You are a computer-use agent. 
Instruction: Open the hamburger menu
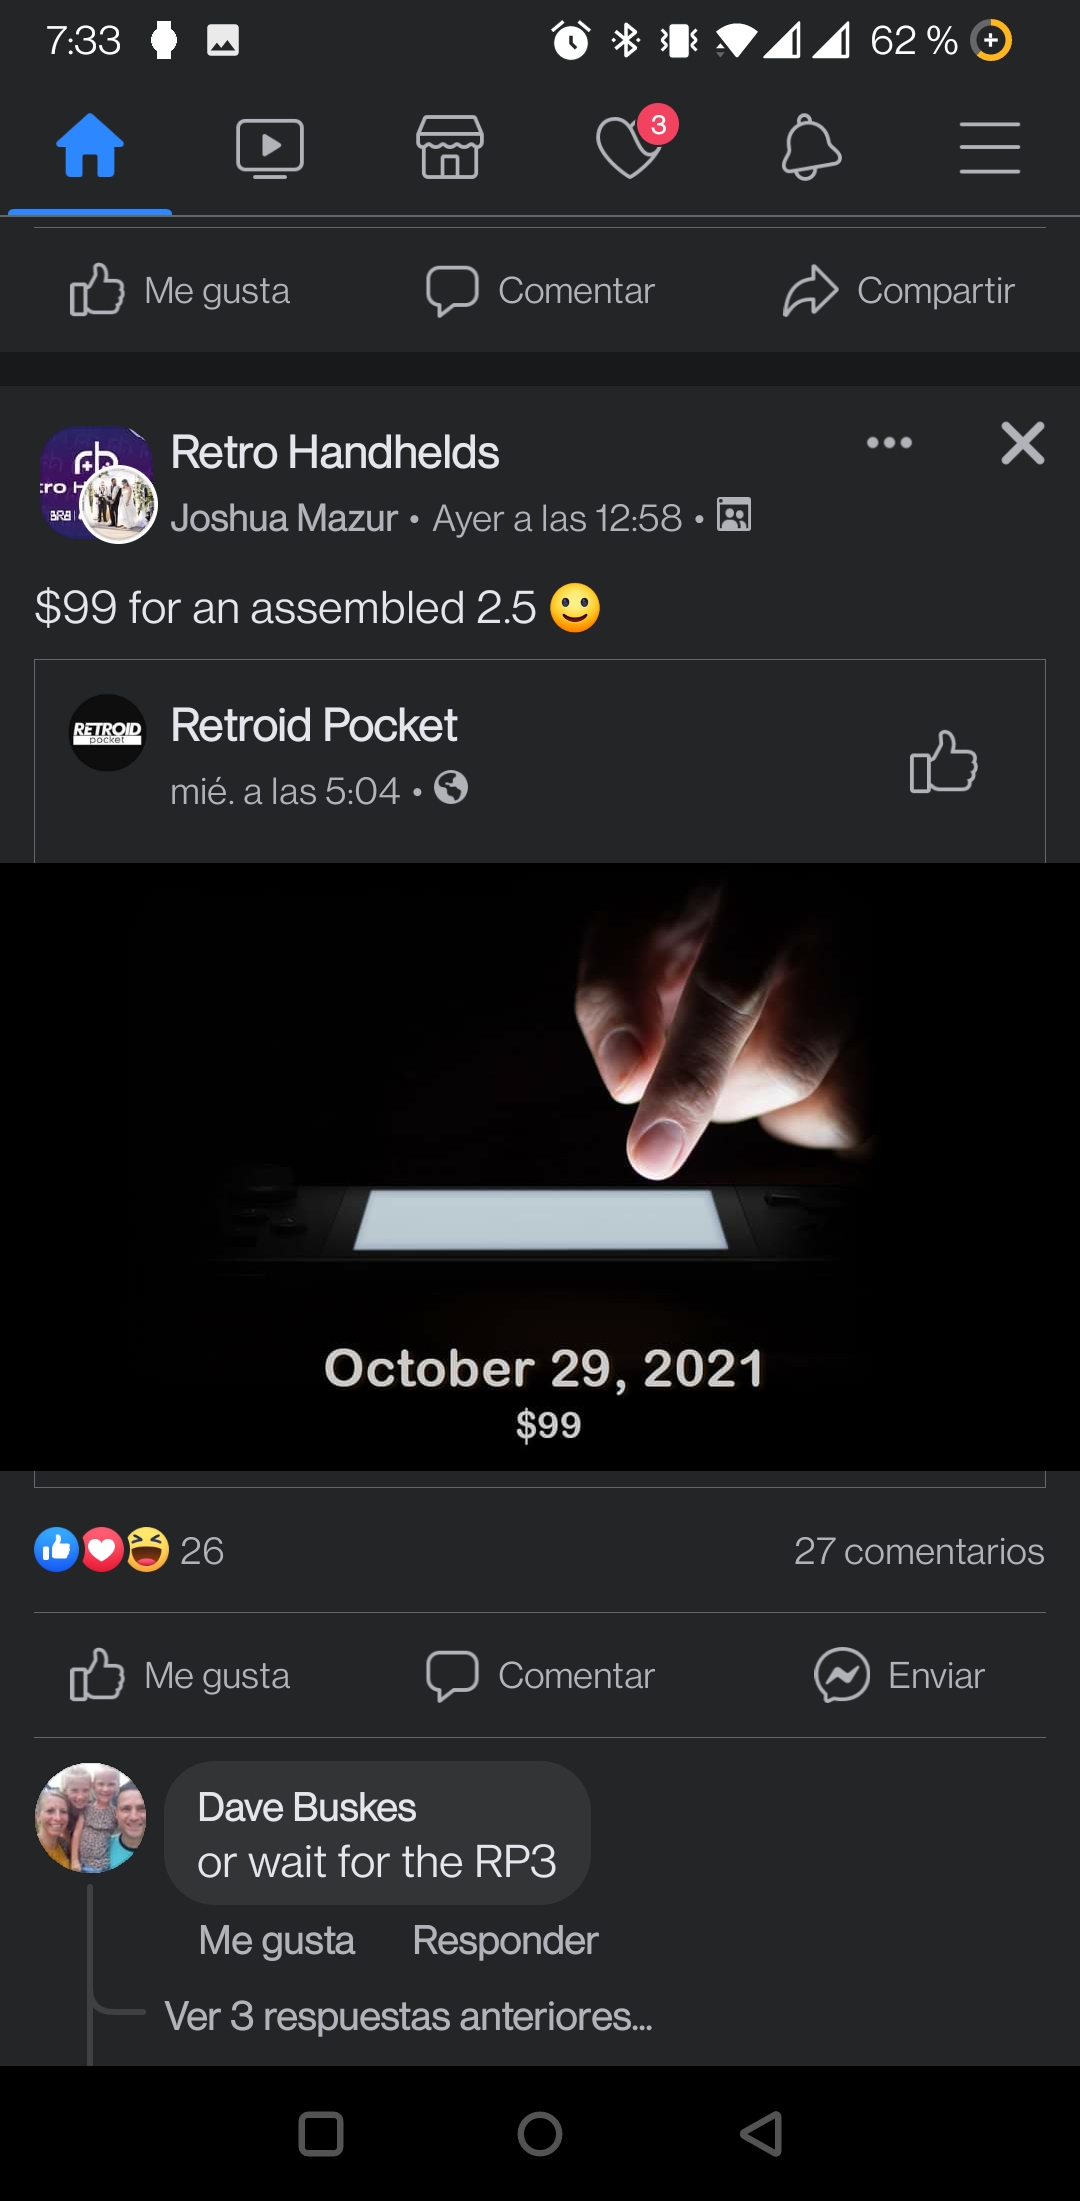[x=990, y=148]
